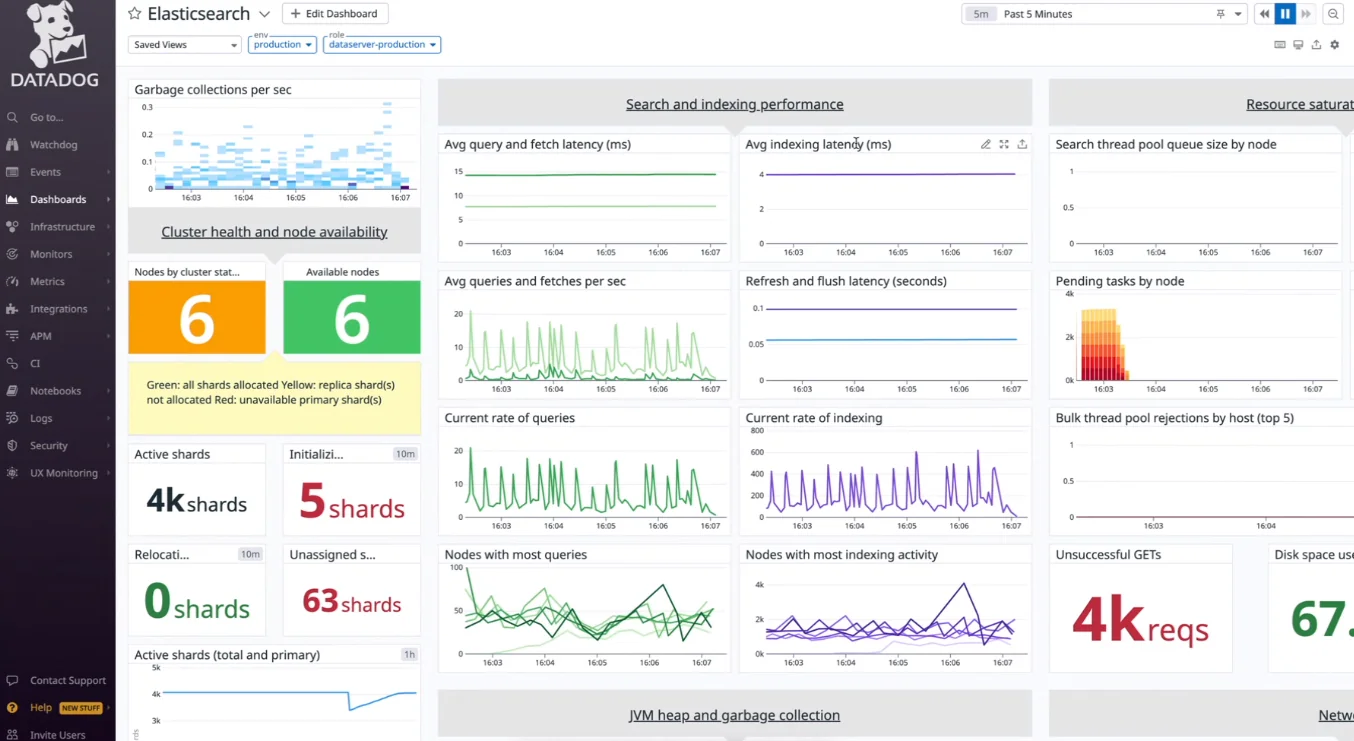The width and height of the screenshot is (1354, 741).
Task: Expand the env production filter dropdown
Action: 283,45
